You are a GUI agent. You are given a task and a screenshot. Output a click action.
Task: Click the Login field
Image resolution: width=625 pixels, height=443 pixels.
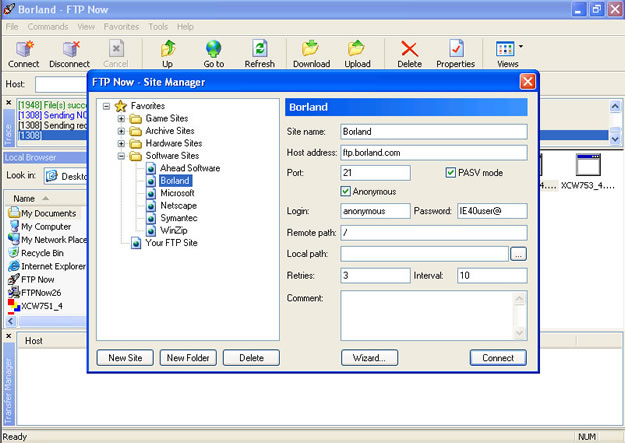pyautogui.click(x=375, y=211)
